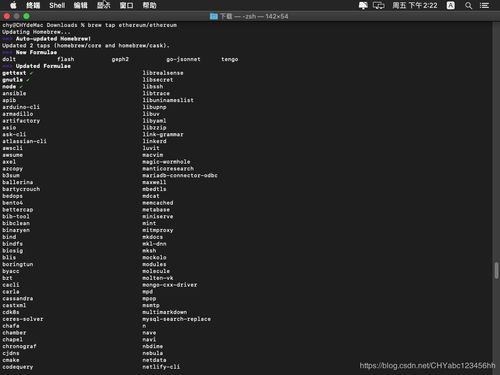Click the blog.csdn.net watermark link

click(427, 366)
